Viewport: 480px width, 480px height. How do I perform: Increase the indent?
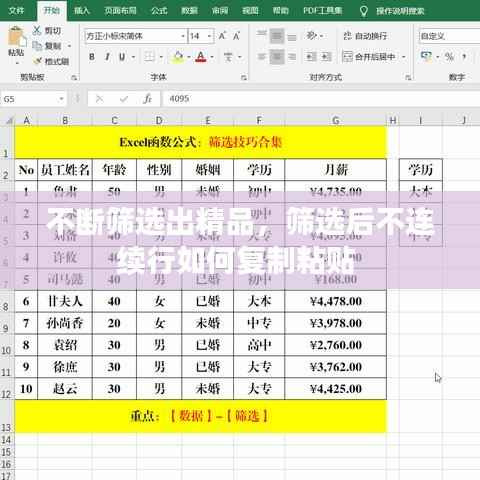tap(326, 57)
